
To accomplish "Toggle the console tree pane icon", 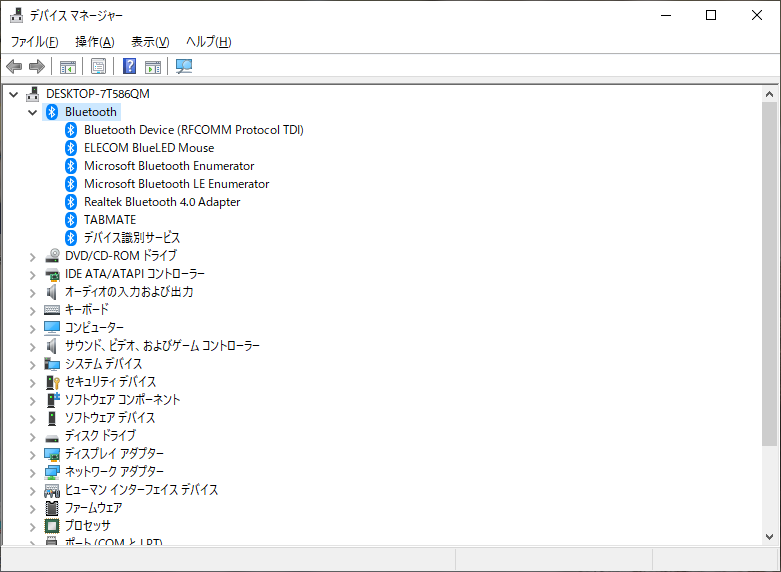I will pyautogui.click(x=68, y=66).
